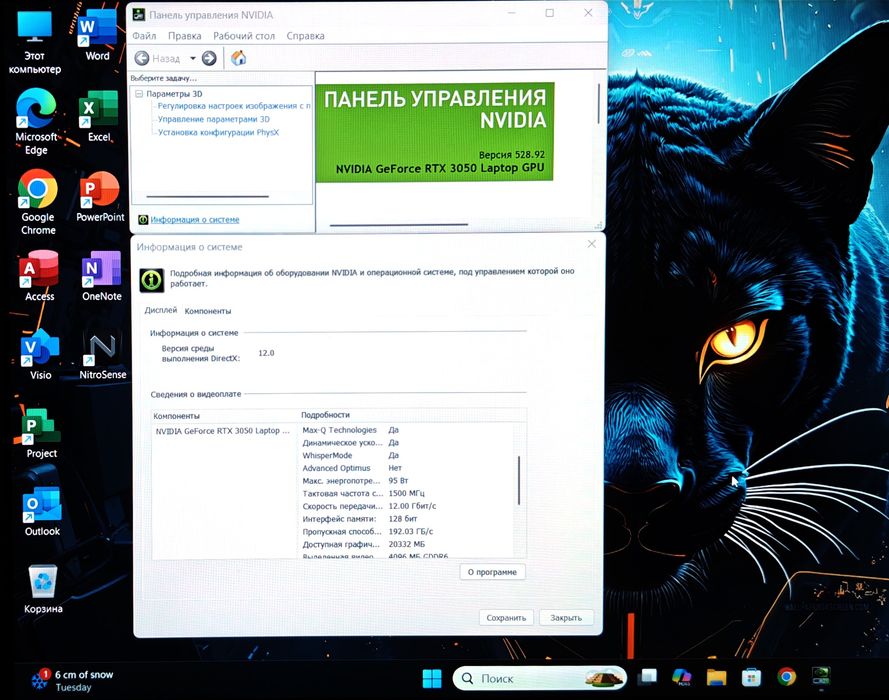Open the NitroSense desktop shortcut
The height and width of the screenshot is (700, 889).
(x=103, y=355)
